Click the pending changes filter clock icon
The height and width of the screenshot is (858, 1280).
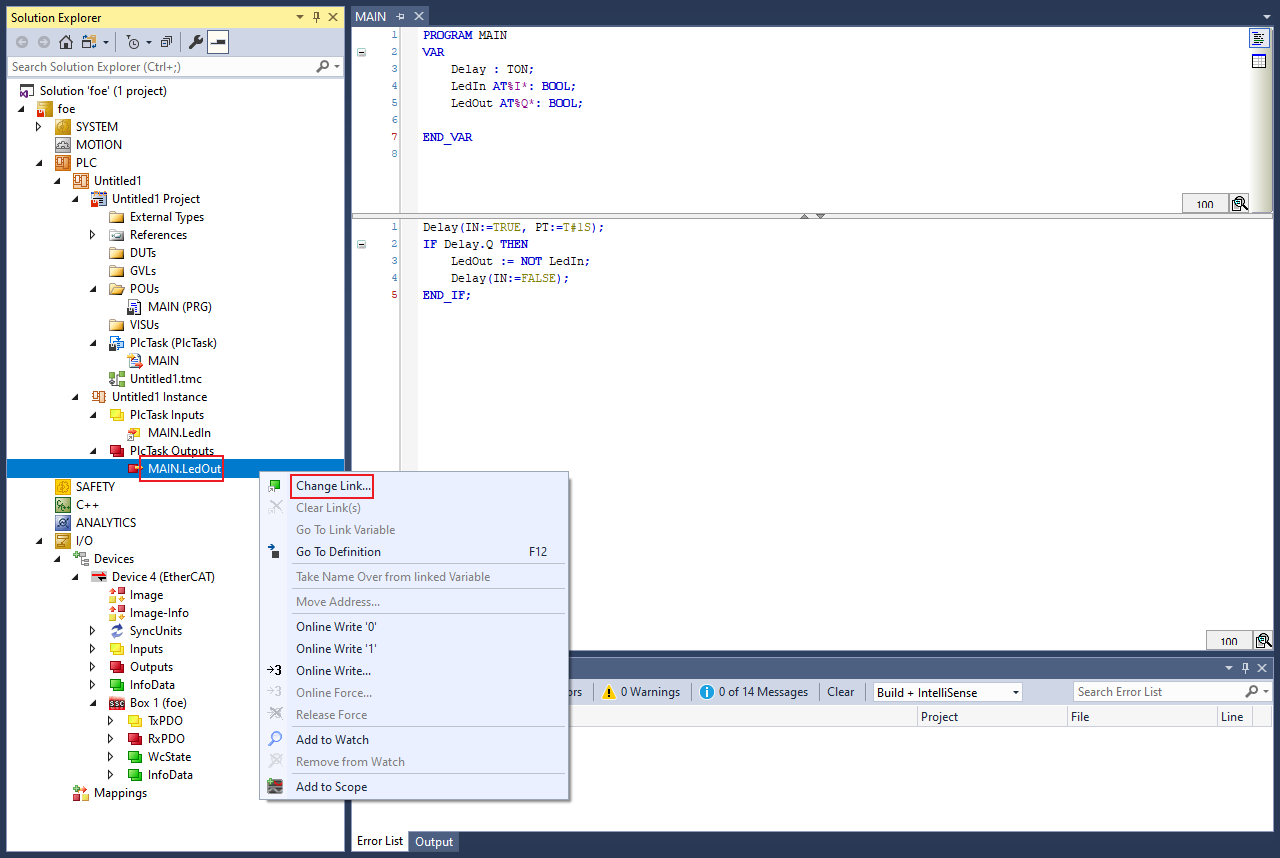[132, 42]
